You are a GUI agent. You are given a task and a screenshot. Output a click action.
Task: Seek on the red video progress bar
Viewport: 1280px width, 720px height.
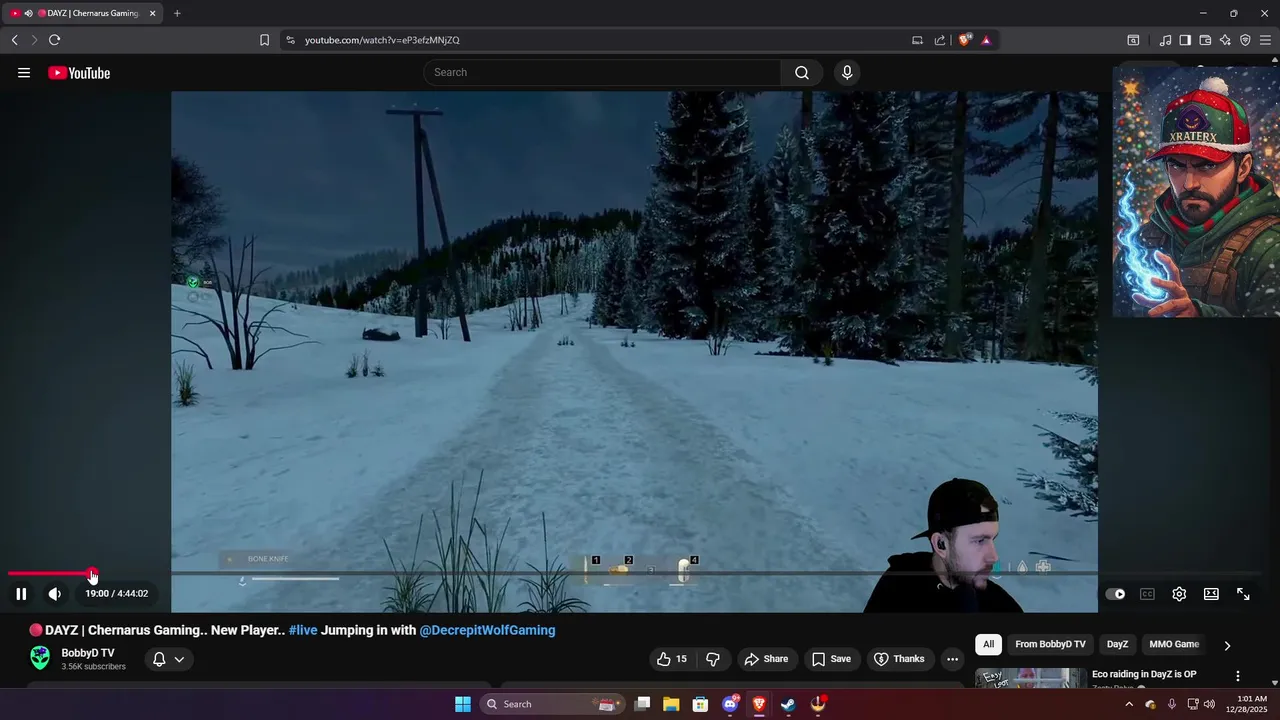click(x=50, y=574)
